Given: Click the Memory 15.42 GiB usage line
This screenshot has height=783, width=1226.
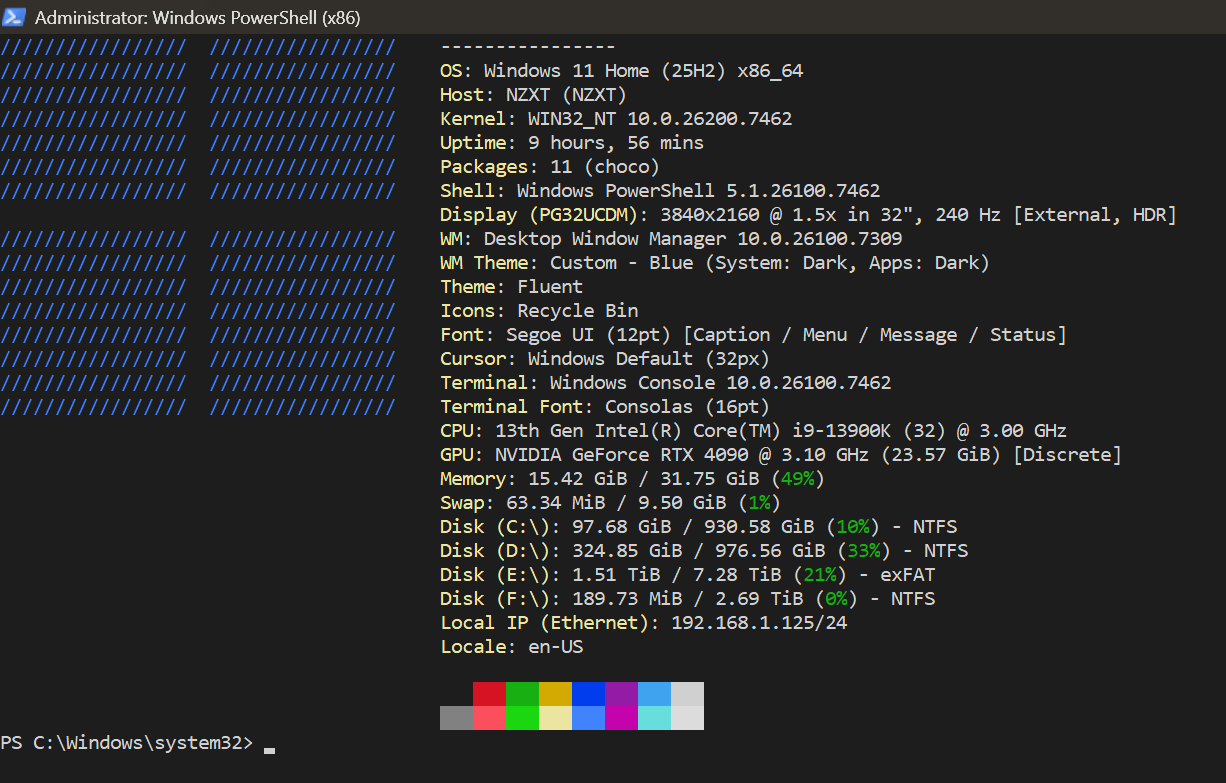Looking at the screenshot, I should (633, 479).
